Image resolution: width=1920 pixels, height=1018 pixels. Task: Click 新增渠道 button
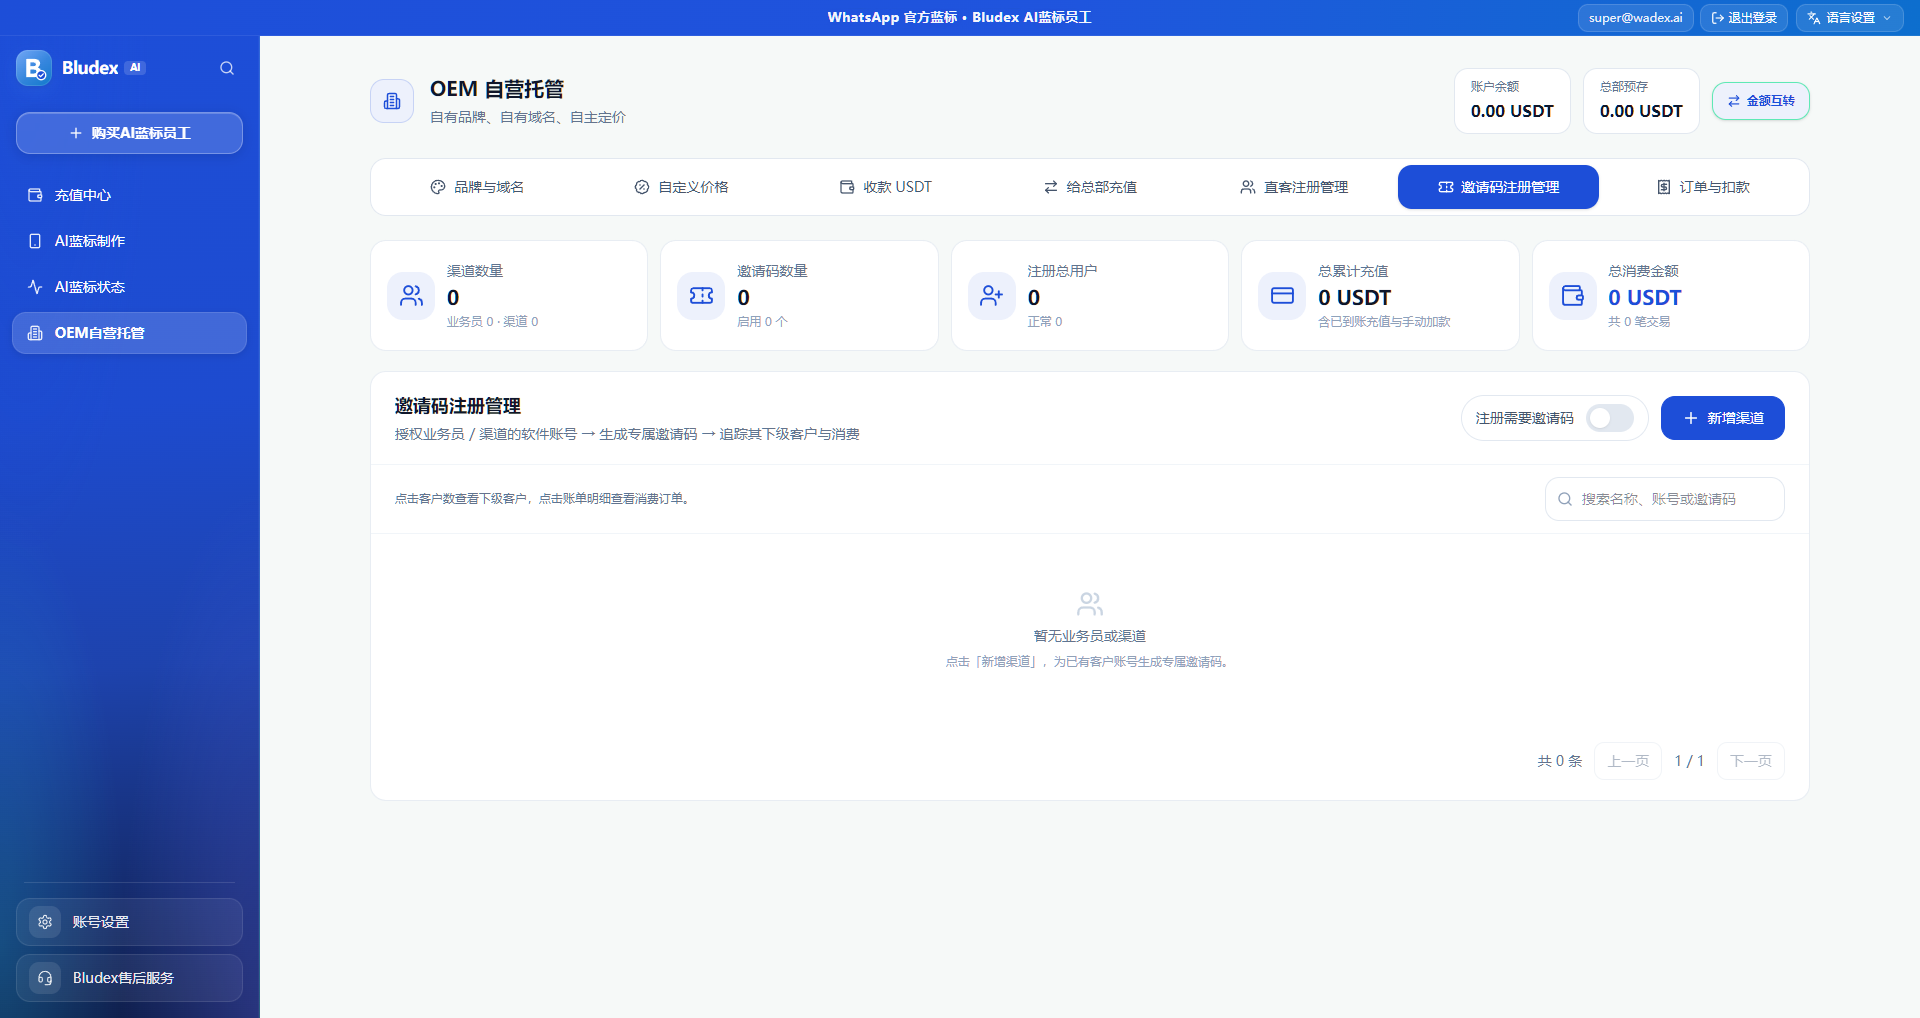pyautogui.click(x=1722, y=418)
